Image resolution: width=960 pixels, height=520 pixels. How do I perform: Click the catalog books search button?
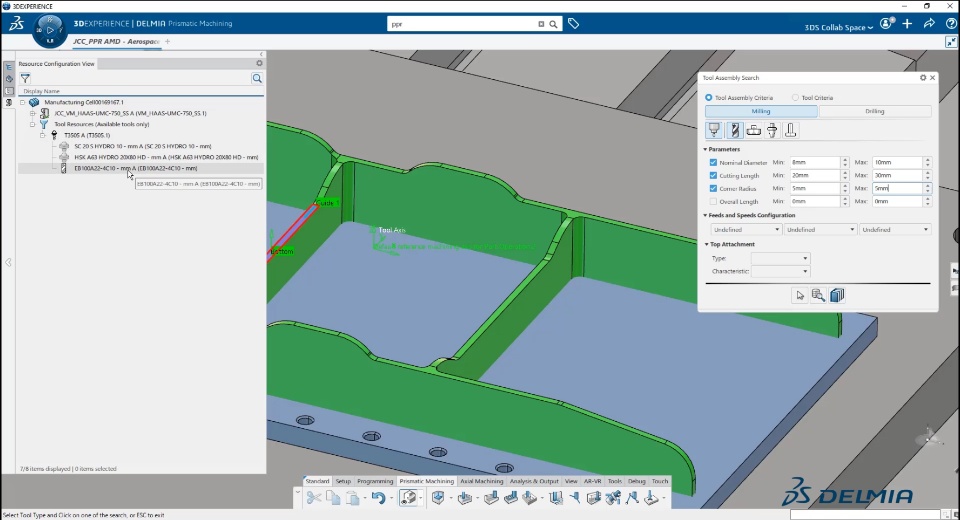(837, 295)
